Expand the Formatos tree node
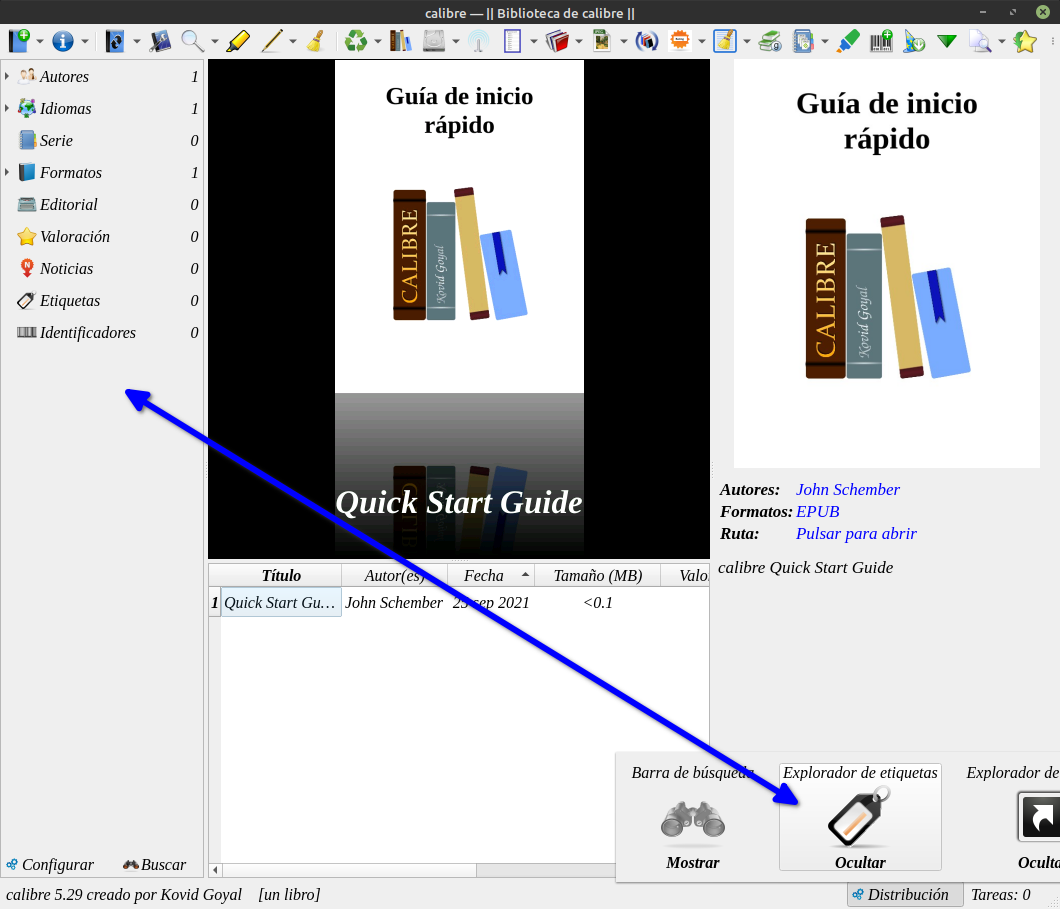Image resolution: width=1060 pixels, height=909 pixels. [7, 172]
